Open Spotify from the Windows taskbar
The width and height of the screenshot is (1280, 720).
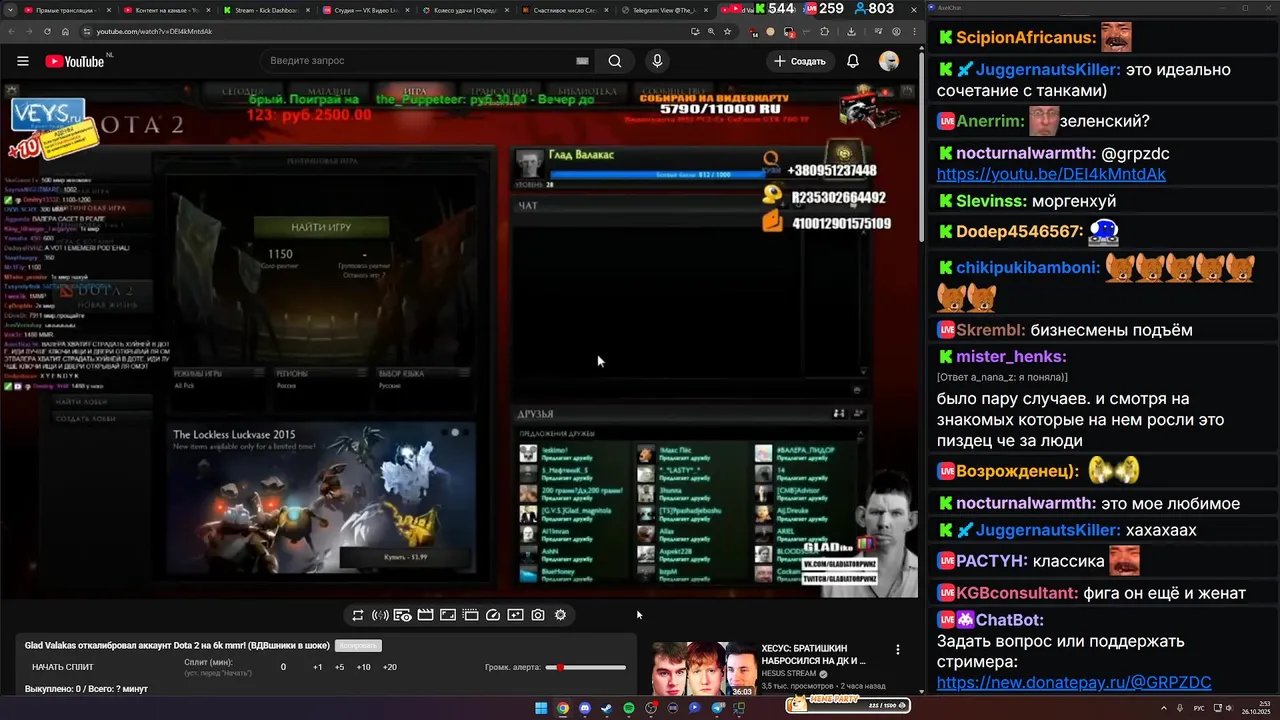pyautogui.click(x=629, y=708)
